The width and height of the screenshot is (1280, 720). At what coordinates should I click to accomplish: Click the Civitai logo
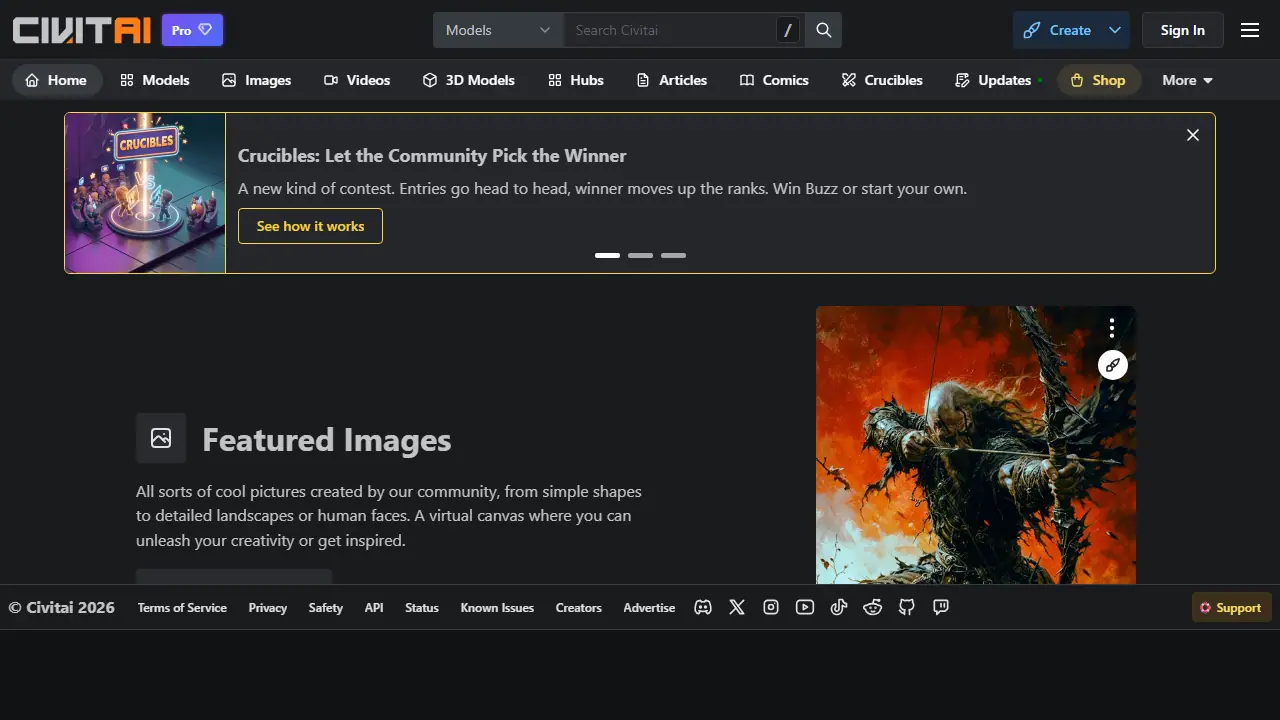pyautogui.click(x=82, y=30)
